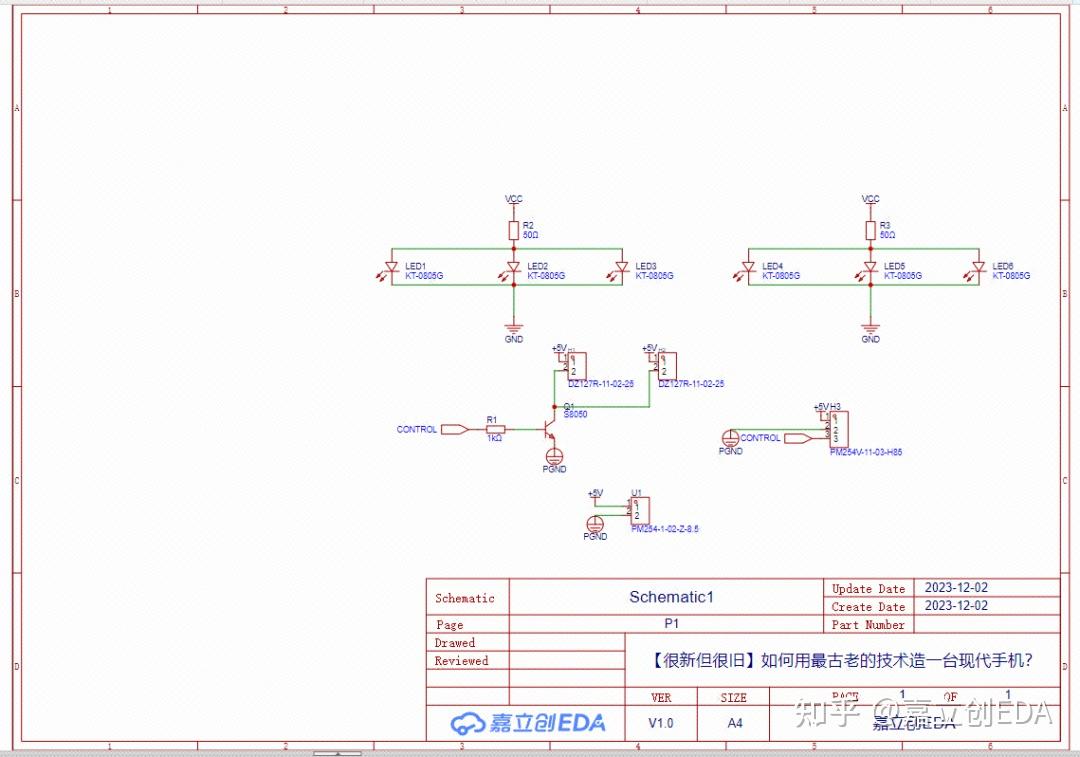Screen dimensions: 1080x757
Task: Select the LED5 diode symbol
Action: click(868, 269)
